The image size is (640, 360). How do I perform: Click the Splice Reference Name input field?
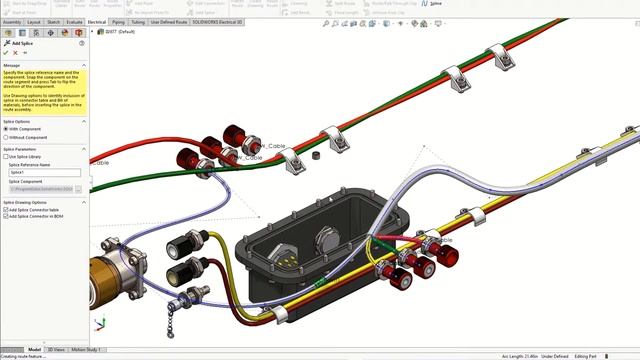(44, 173)
